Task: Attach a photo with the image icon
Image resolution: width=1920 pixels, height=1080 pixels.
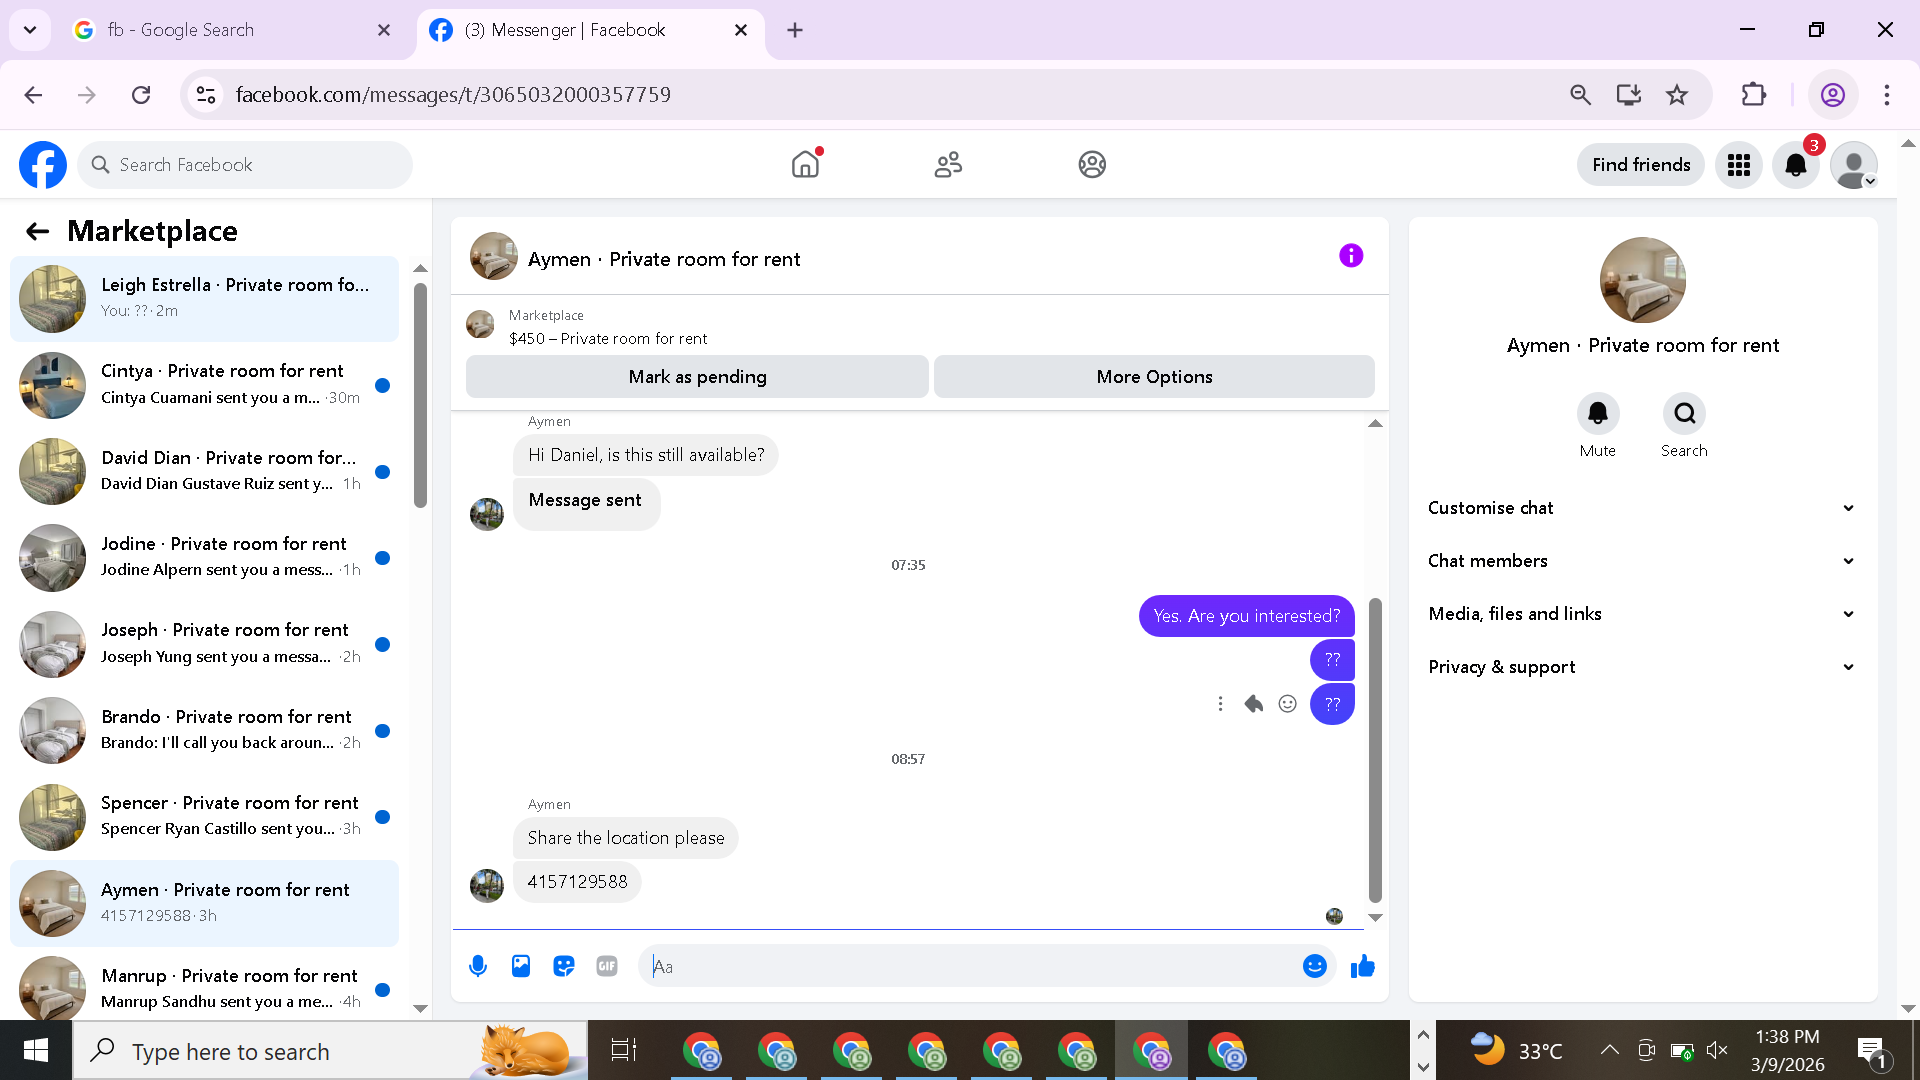Action: pos(521,966)
